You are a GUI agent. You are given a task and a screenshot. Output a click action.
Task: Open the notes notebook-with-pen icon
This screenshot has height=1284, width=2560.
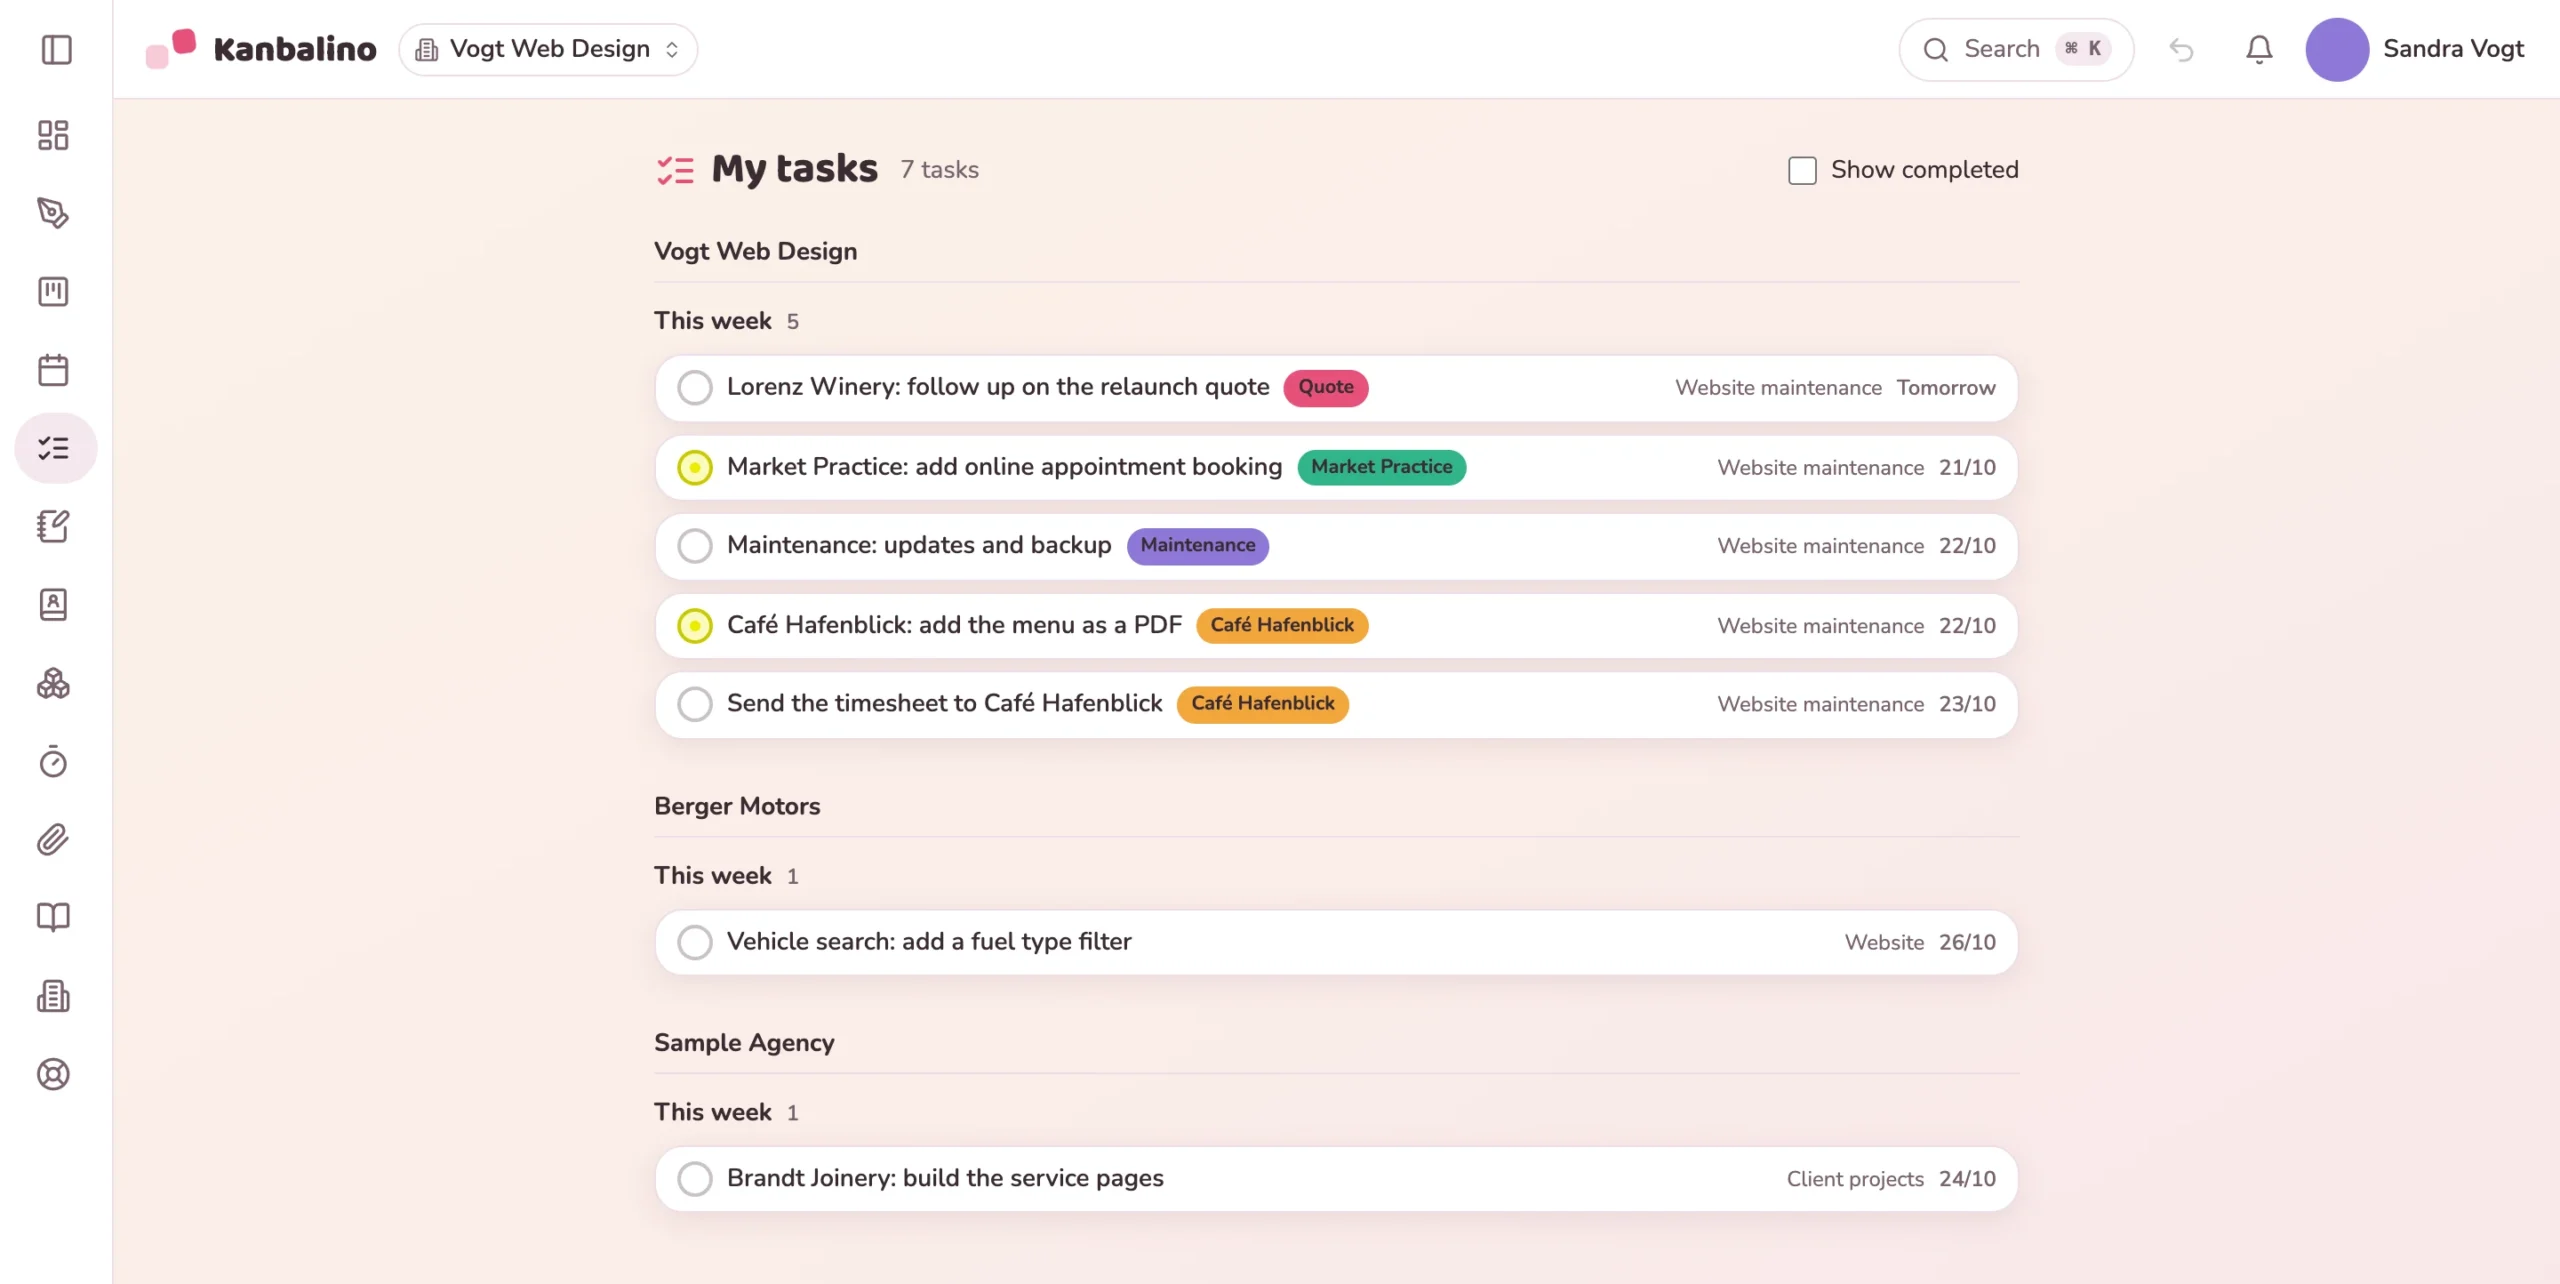pos(53,526)
